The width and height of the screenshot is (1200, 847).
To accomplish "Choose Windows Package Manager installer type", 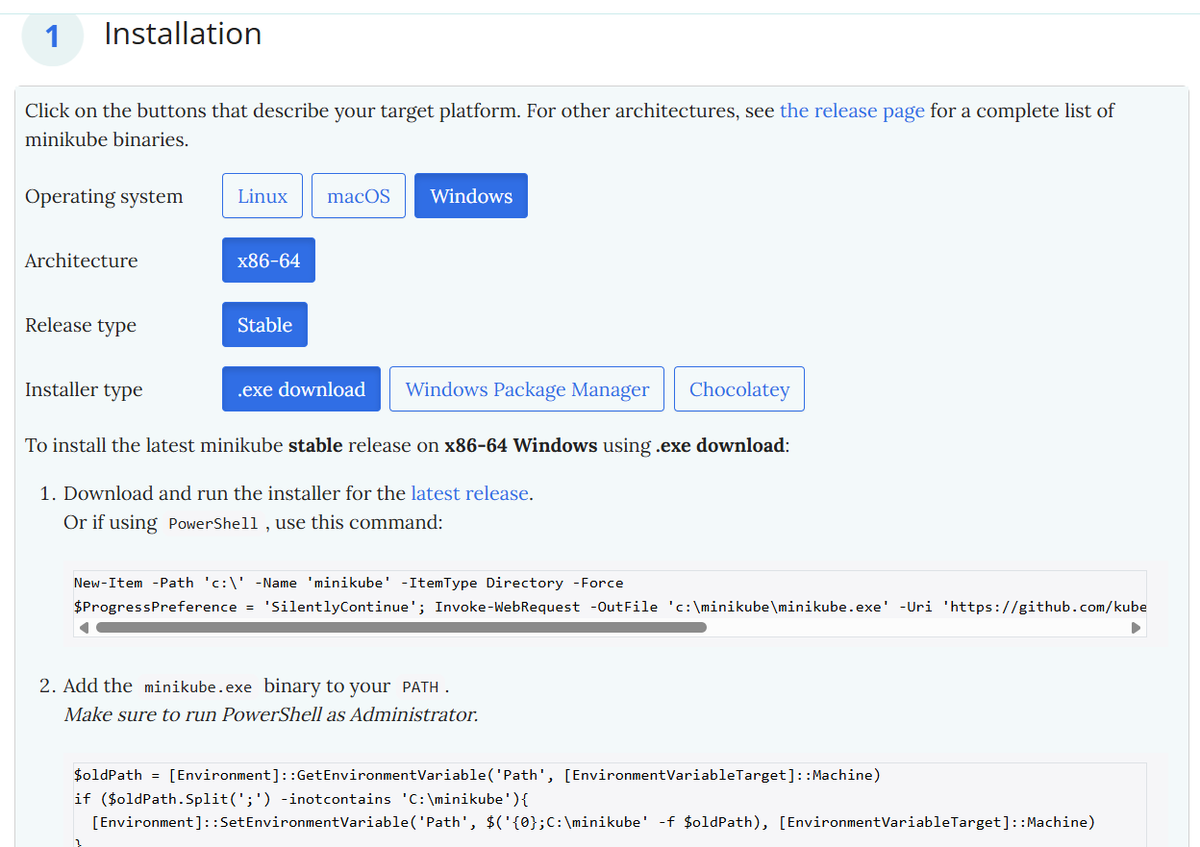I will [527, 389].
